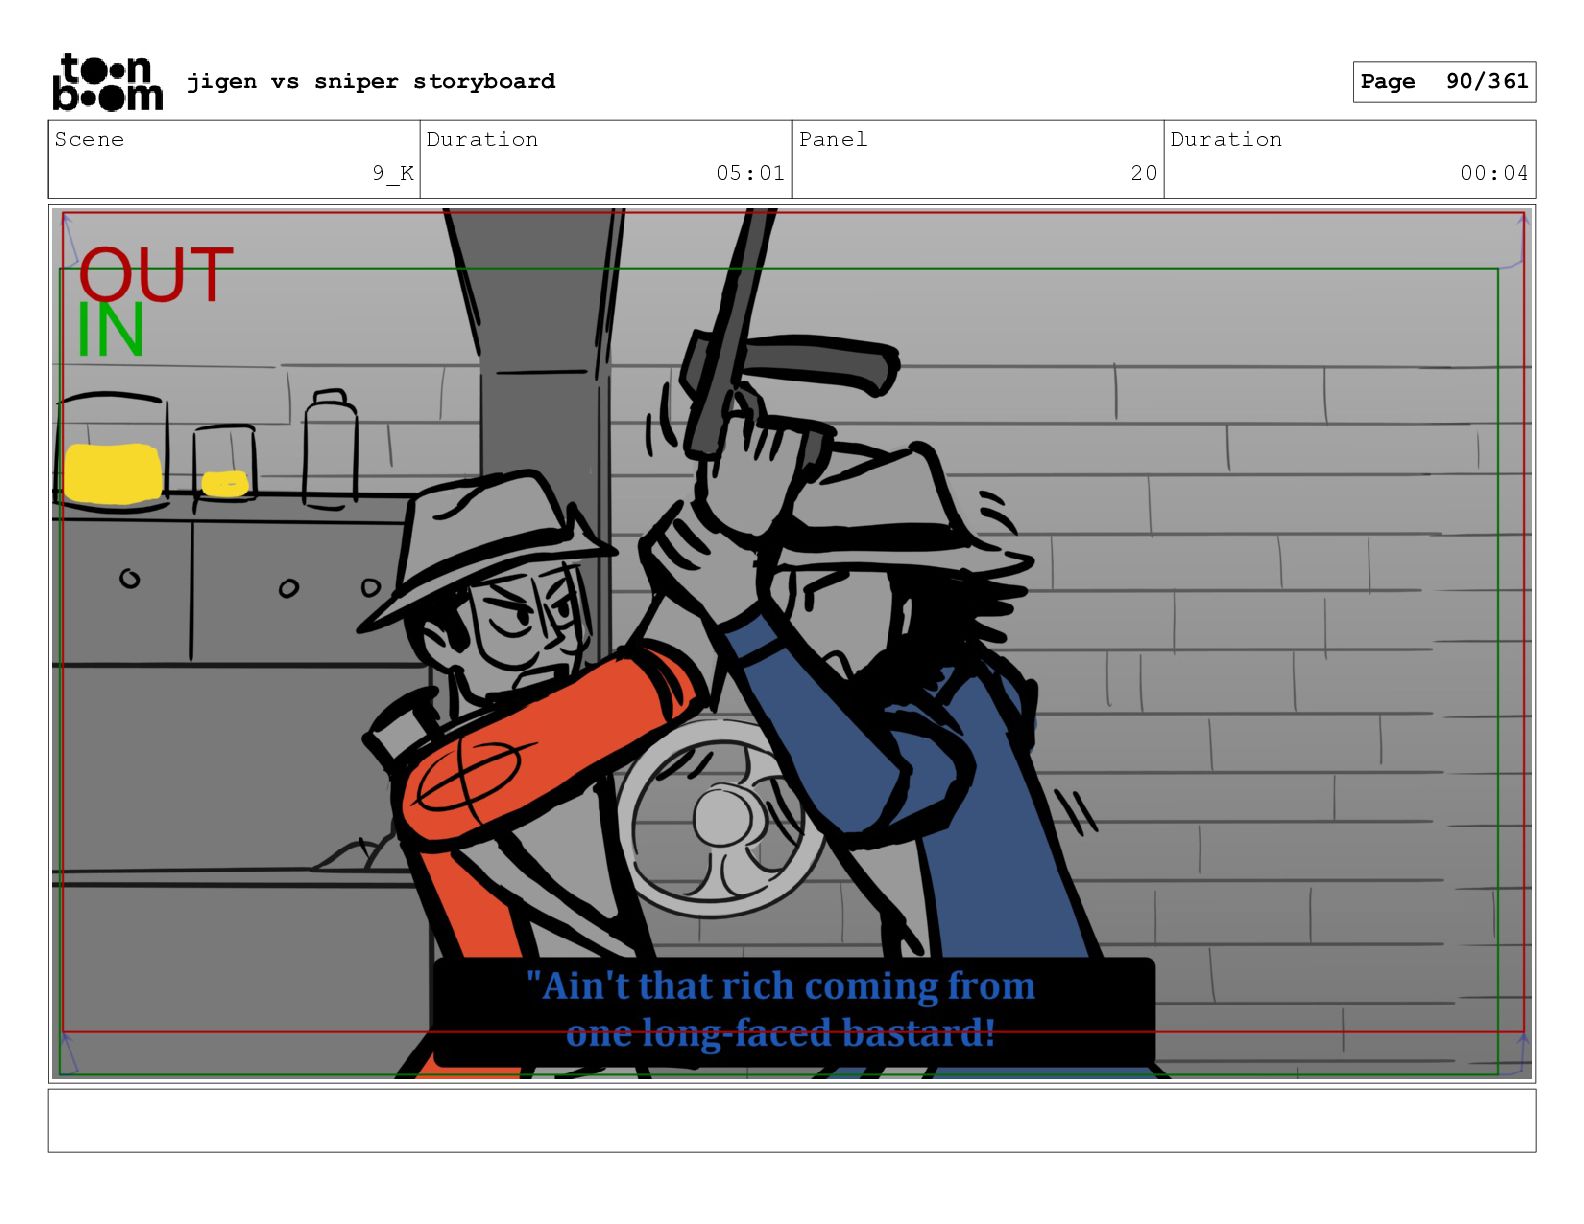1584x1224 pixels.
Task: Click the "Page 90/361" page indicator
Action: (x=1444, y=81)
